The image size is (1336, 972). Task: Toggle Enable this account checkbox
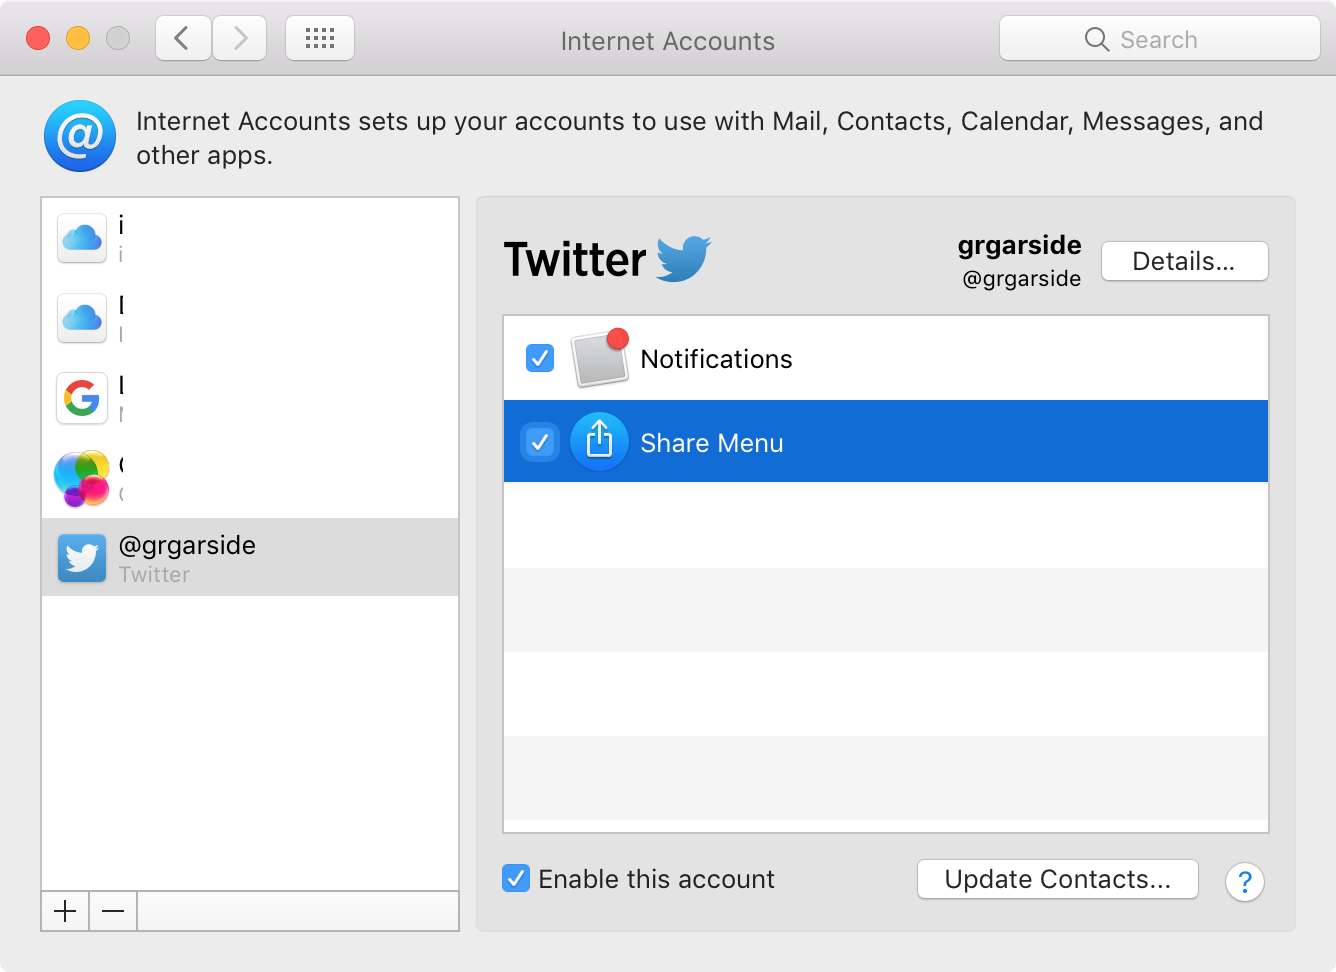click(x=516, y=878)
